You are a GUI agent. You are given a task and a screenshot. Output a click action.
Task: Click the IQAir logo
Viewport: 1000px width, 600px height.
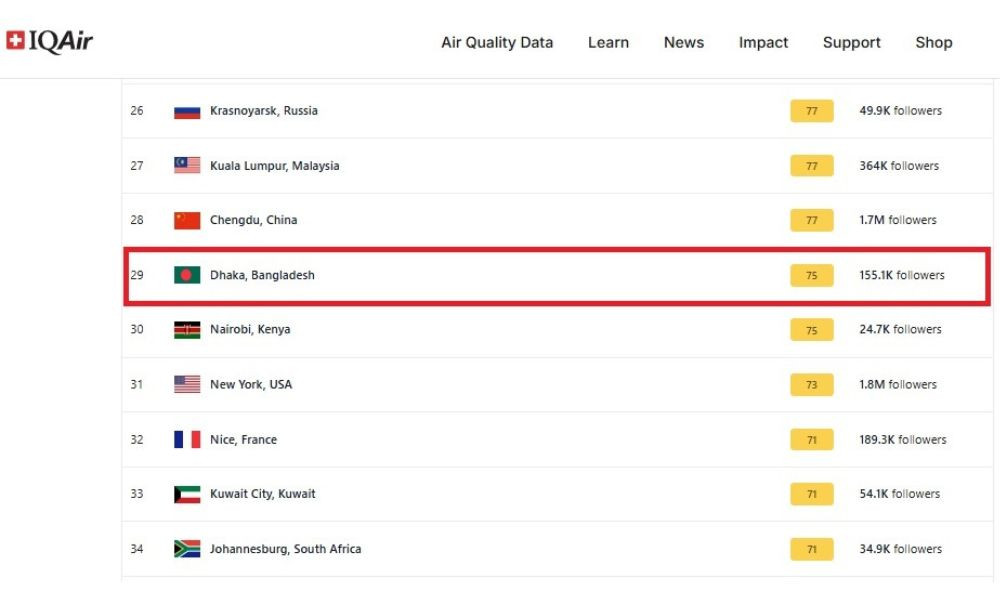tap(50, 41)
